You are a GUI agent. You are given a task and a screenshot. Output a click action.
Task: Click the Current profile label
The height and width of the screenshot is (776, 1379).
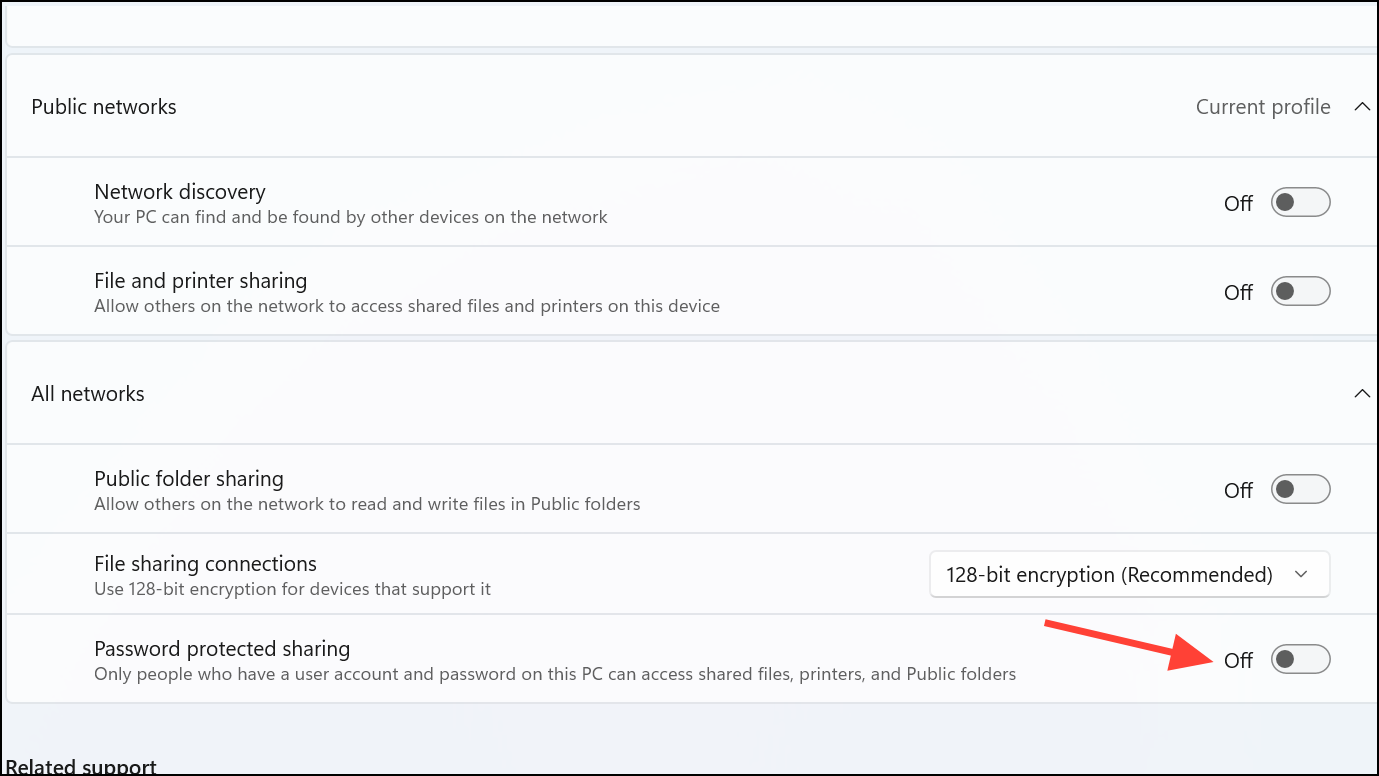coord(1263,107)
